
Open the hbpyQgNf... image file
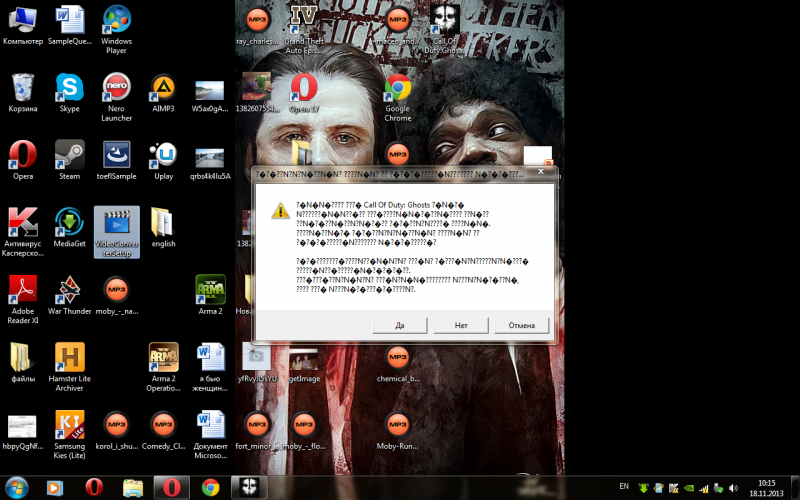(22, 433)
